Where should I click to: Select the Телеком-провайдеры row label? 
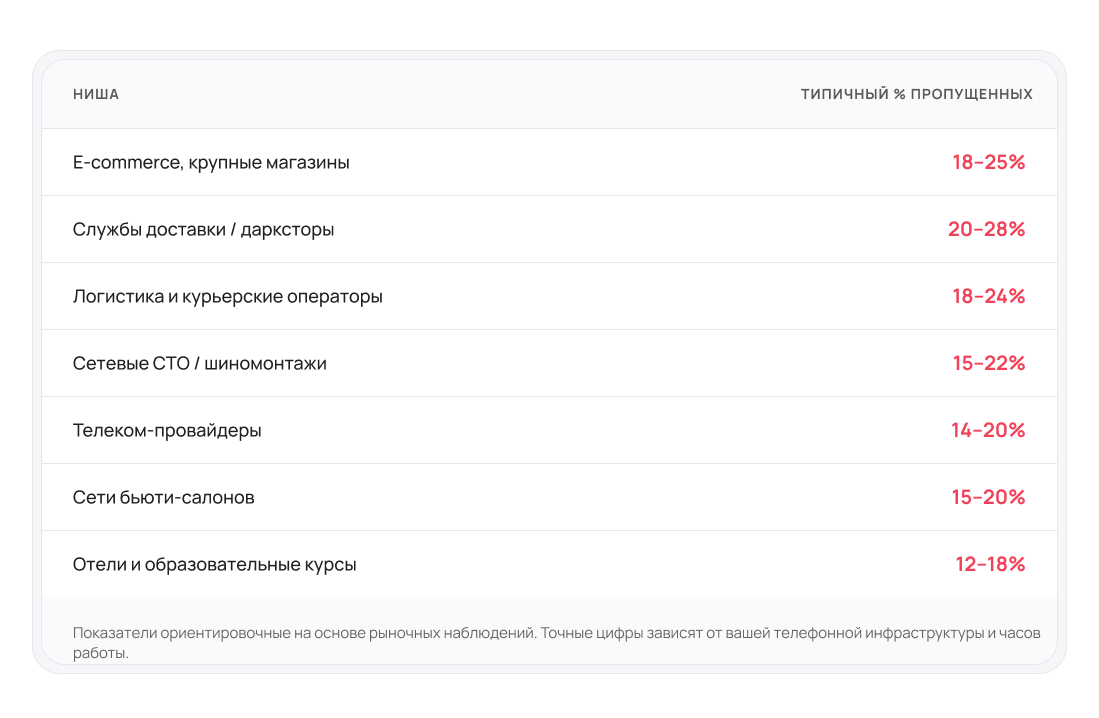(x=167, y=430)
